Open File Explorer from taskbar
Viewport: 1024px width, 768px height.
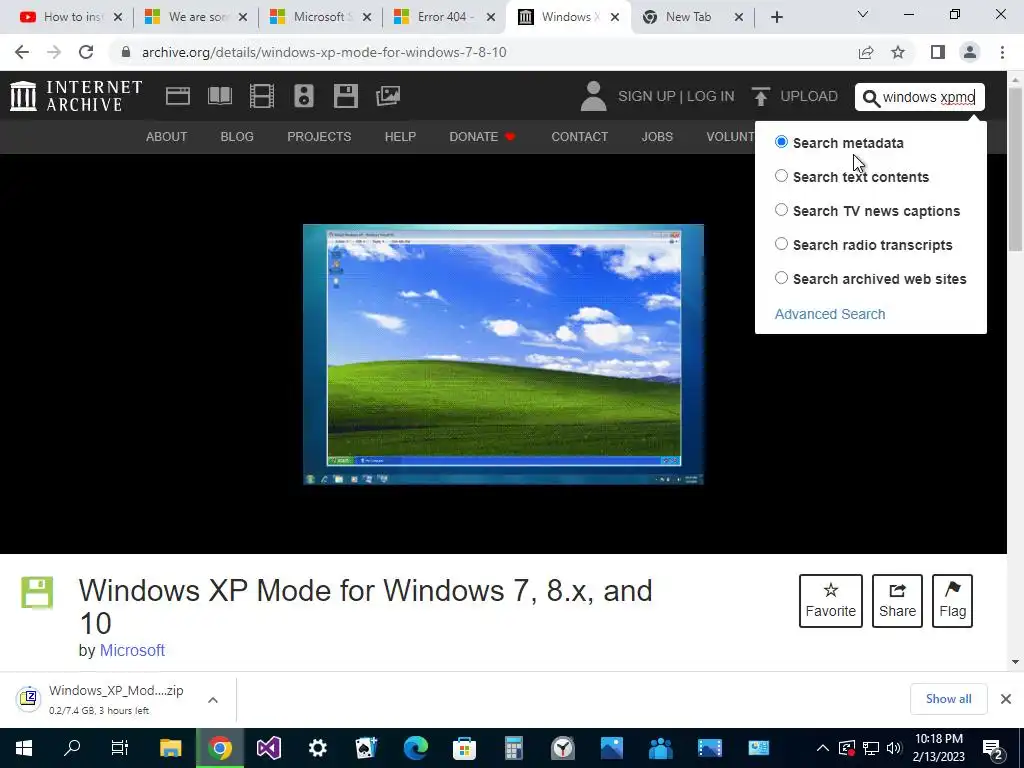[170, 748]
